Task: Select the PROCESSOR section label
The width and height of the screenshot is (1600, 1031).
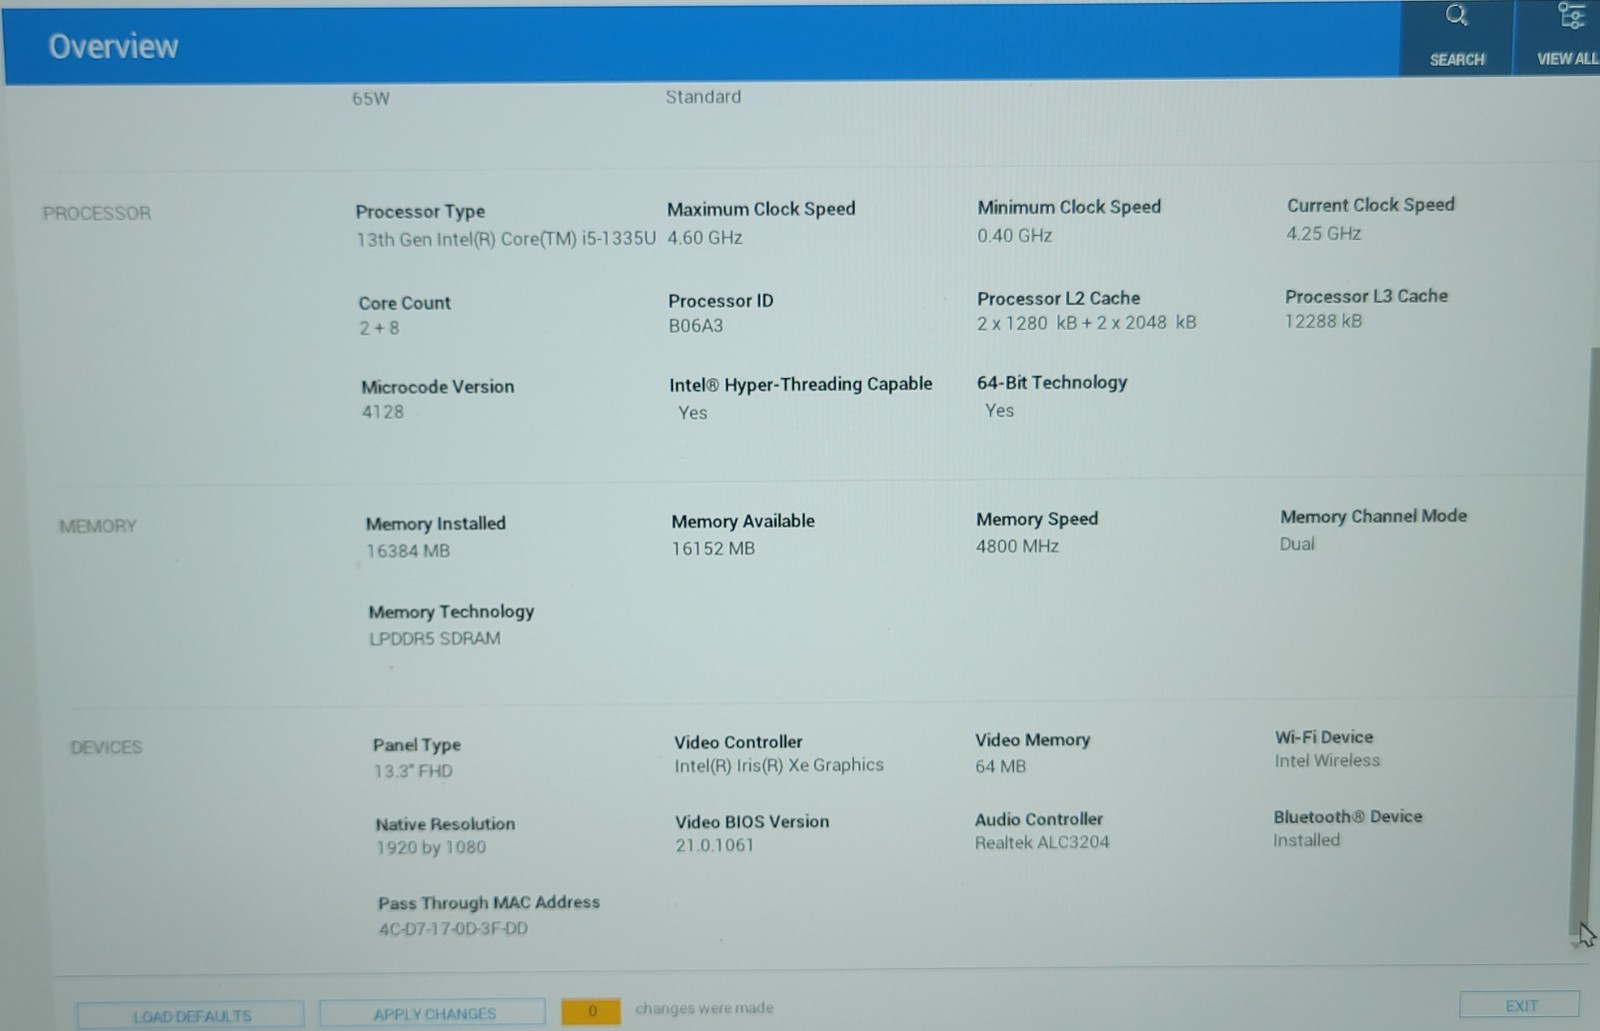Action: coord(96,213)
